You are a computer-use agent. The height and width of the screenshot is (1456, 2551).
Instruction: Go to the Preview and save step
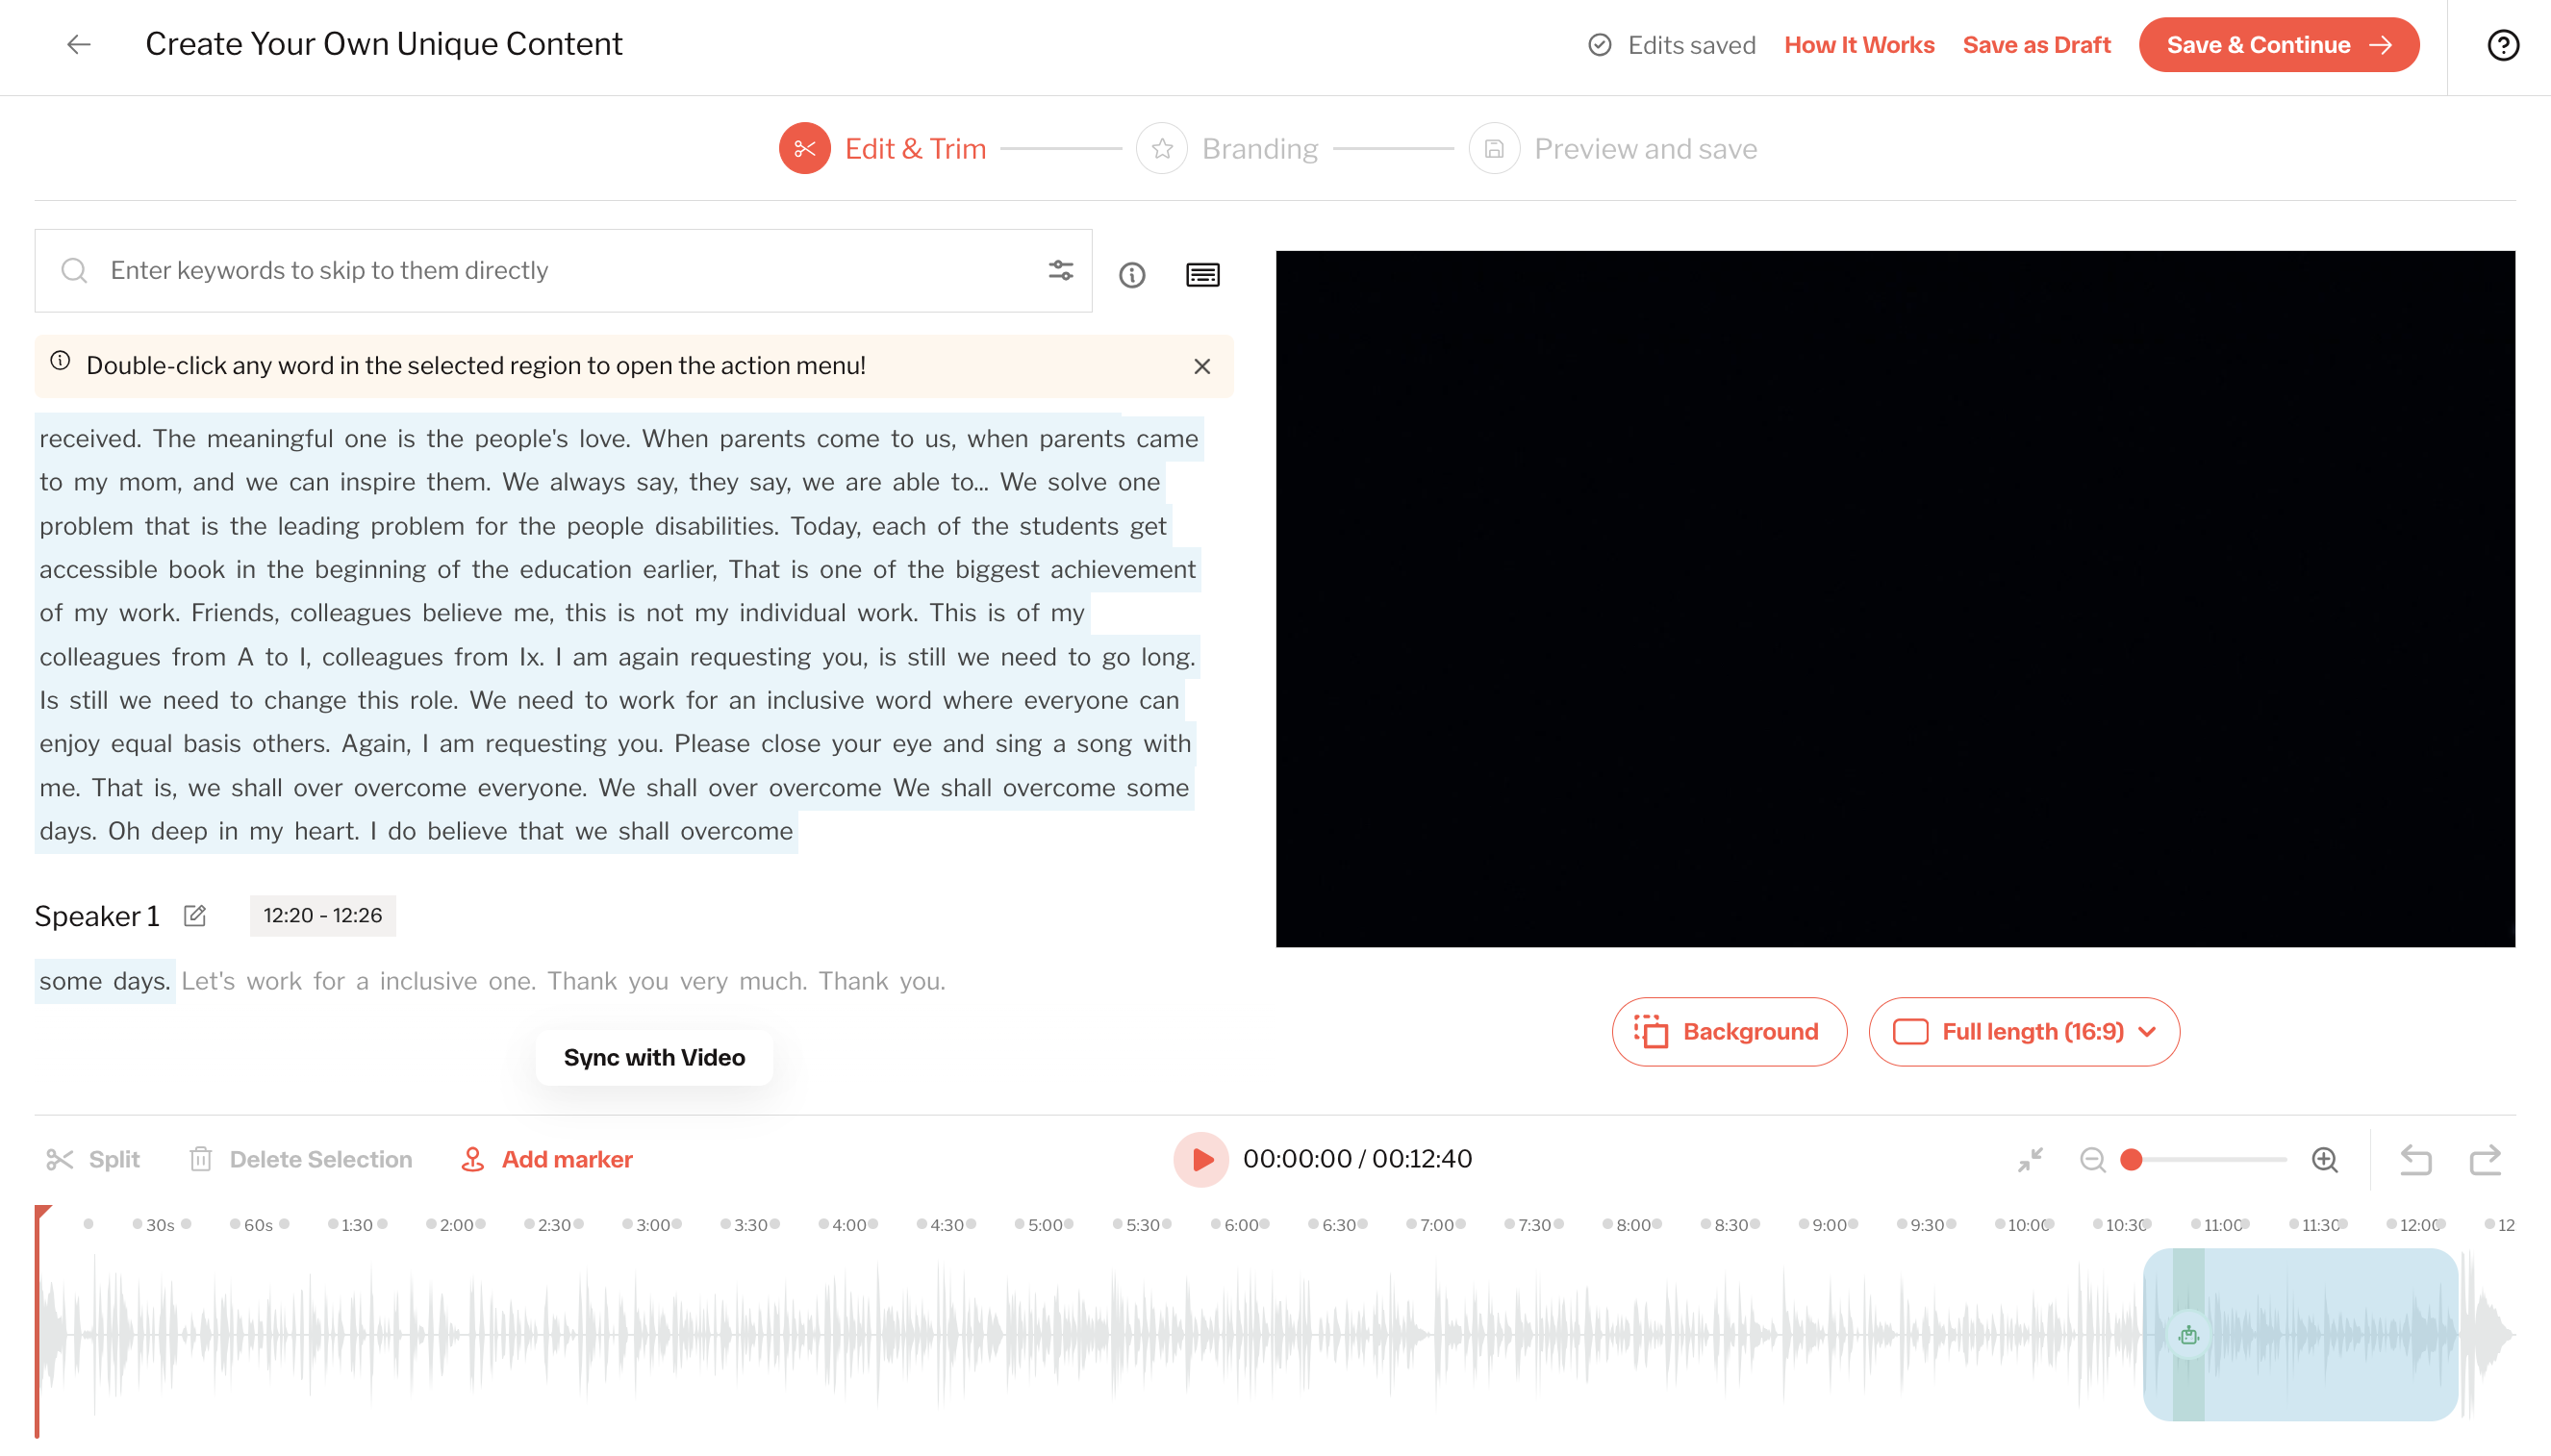(x=1612, y=148)
